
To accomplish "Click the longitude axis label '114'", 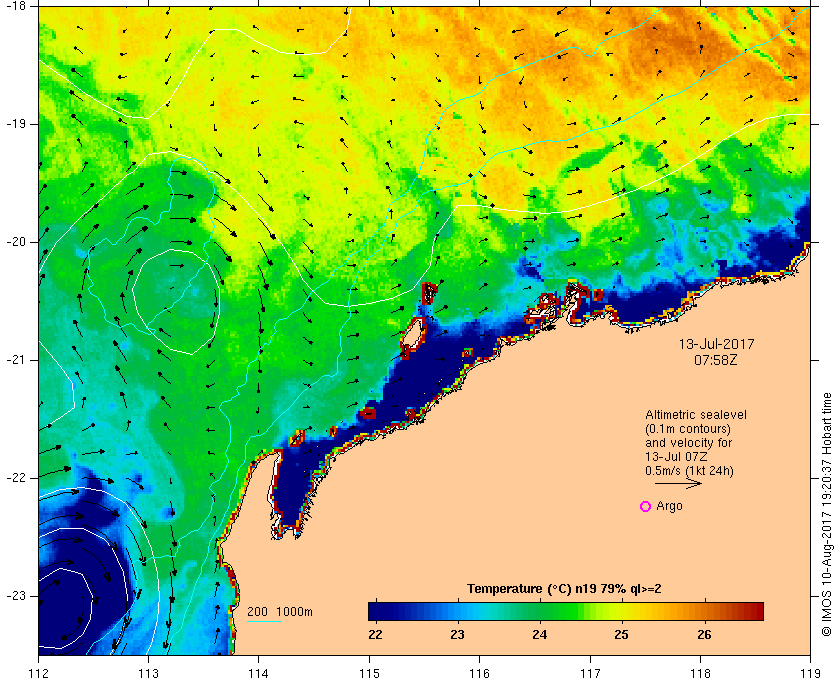I will click(x=259, y=672).
